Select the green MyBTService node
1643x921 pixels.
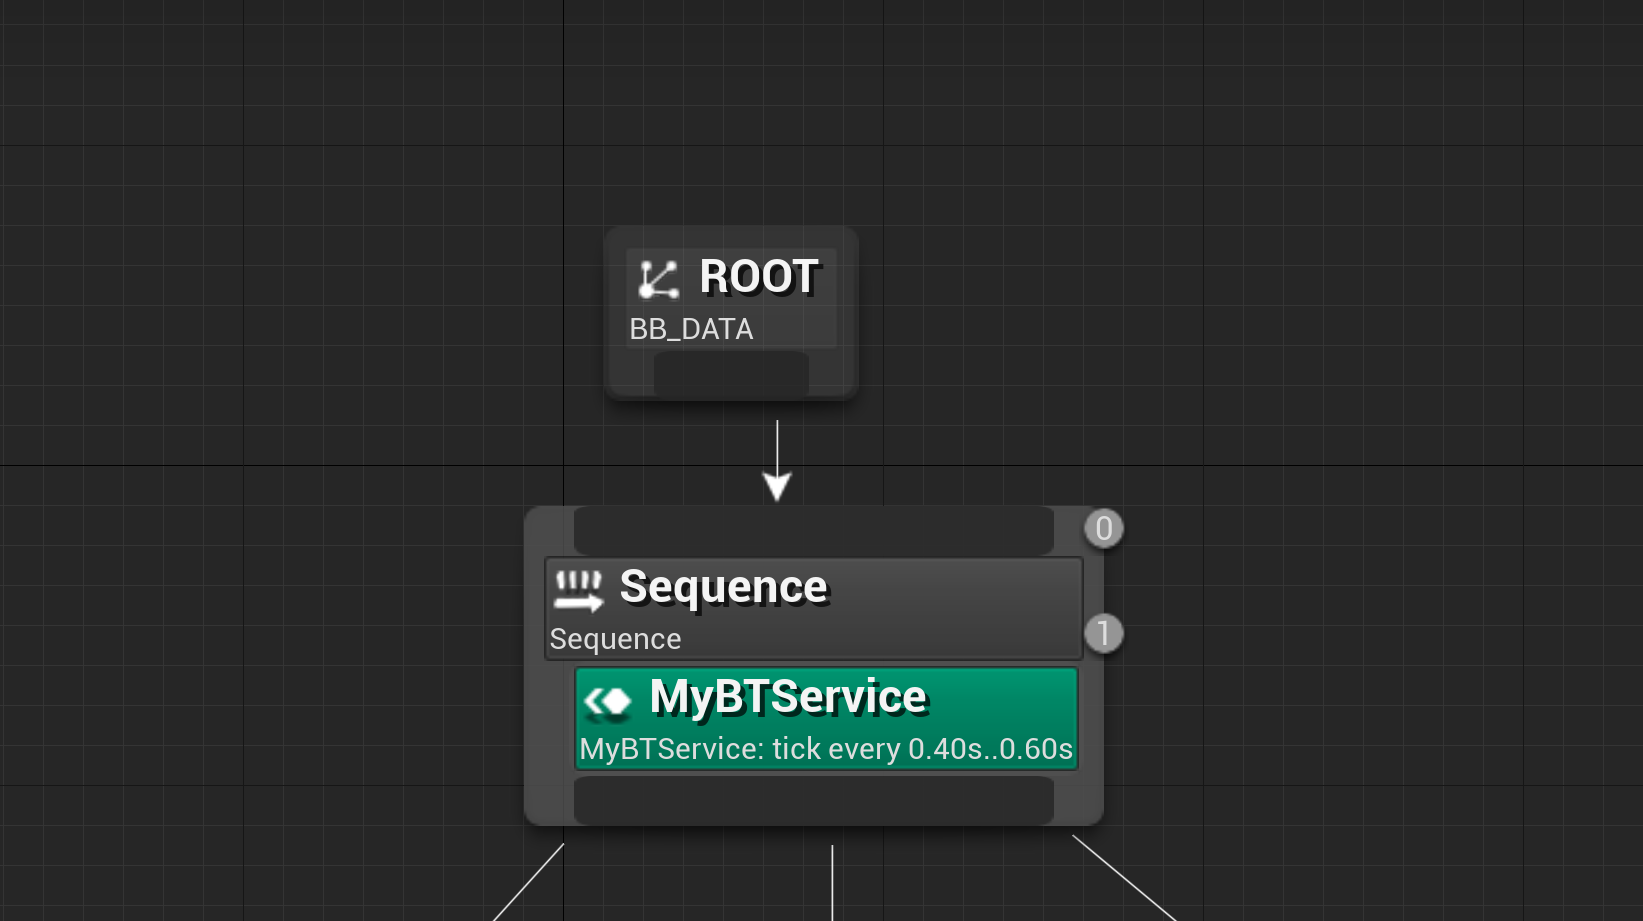coord(826,718)
